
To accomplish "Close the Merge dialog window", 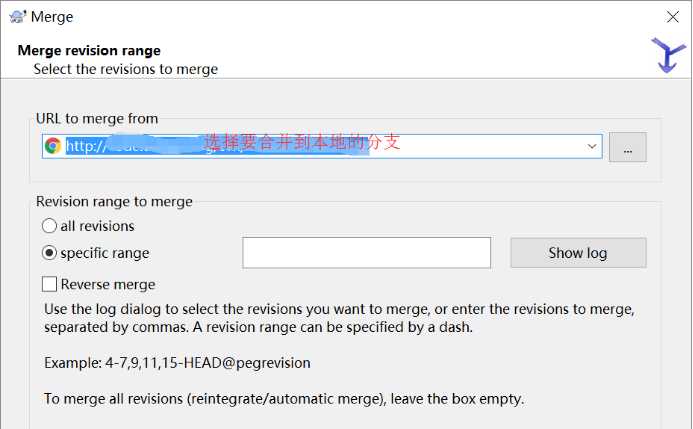I will pyautogui.click(x=673, y=17).
